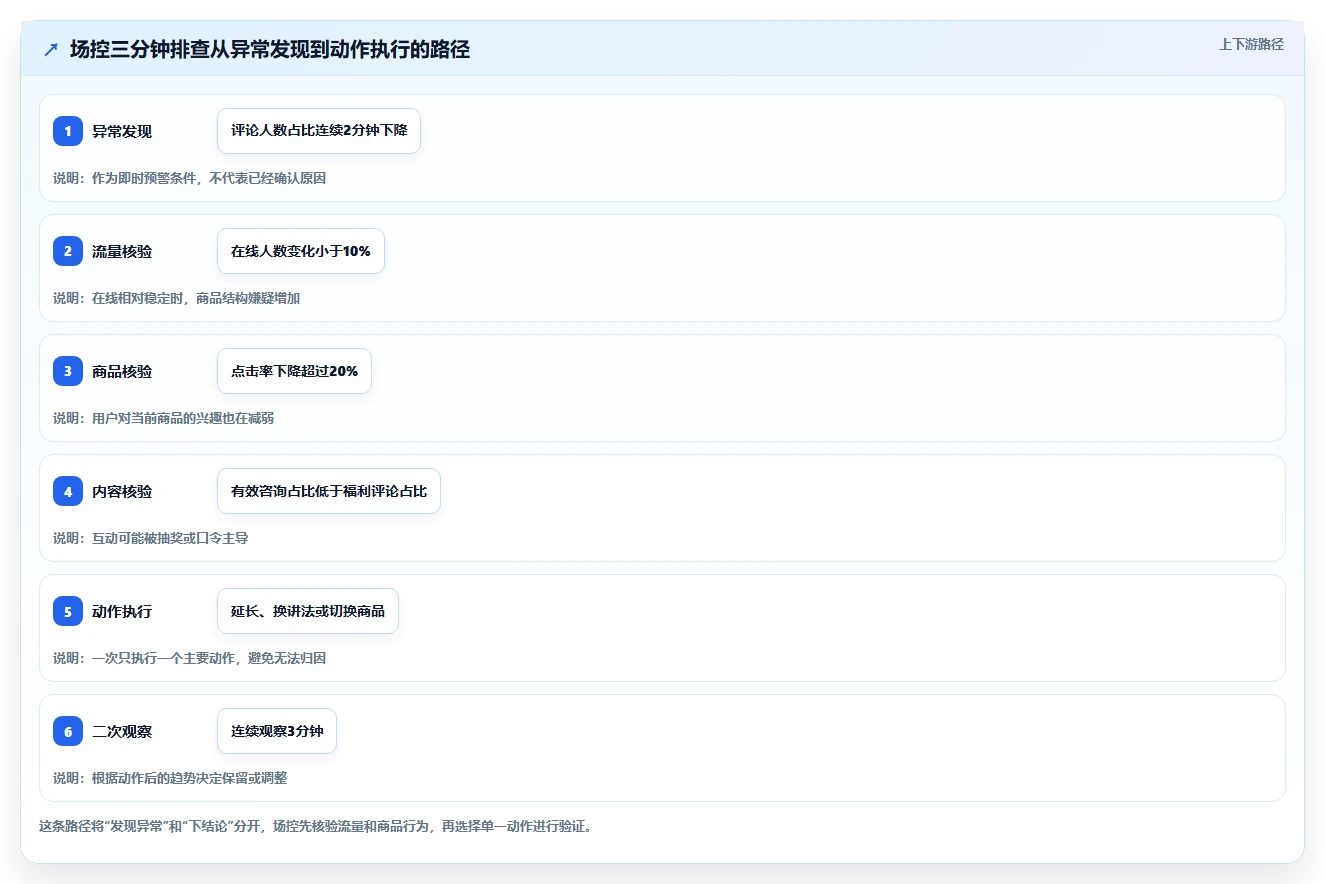Click the 点击率下降超过20% chip
1325x884 pixels.
click(294, 371)
